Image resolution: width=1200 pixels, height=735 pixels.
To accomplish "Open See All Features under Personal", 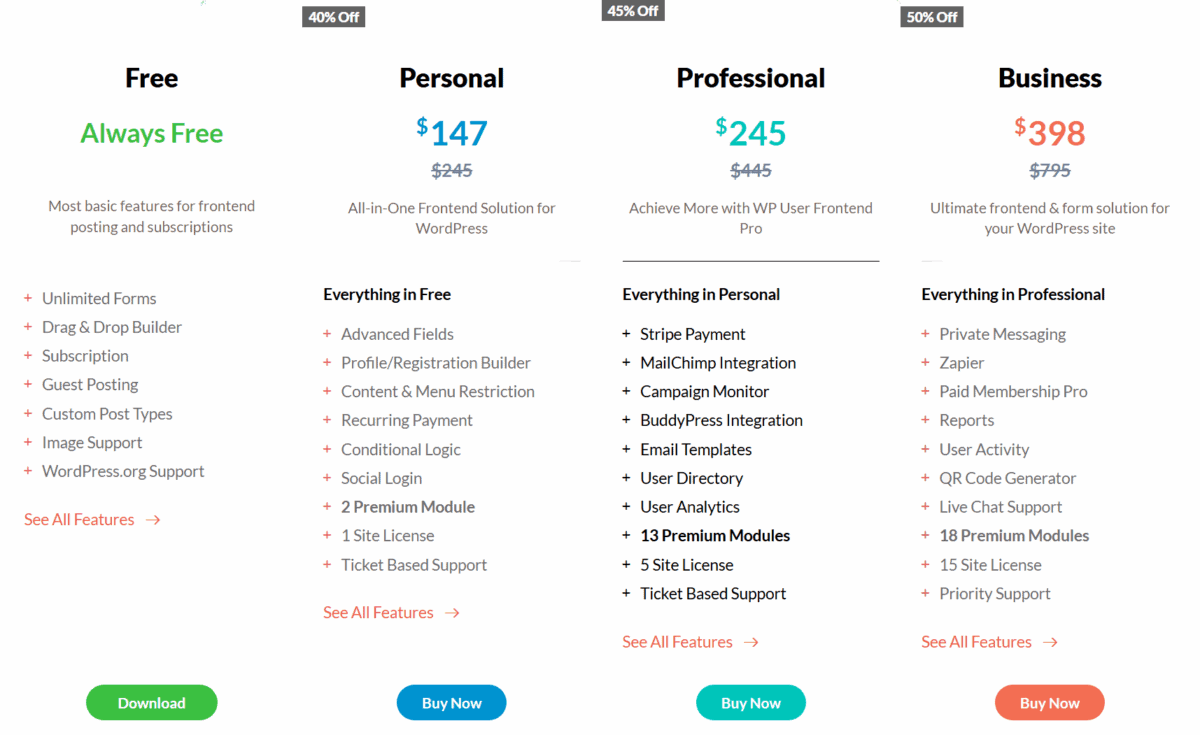I will click(391, 613).
